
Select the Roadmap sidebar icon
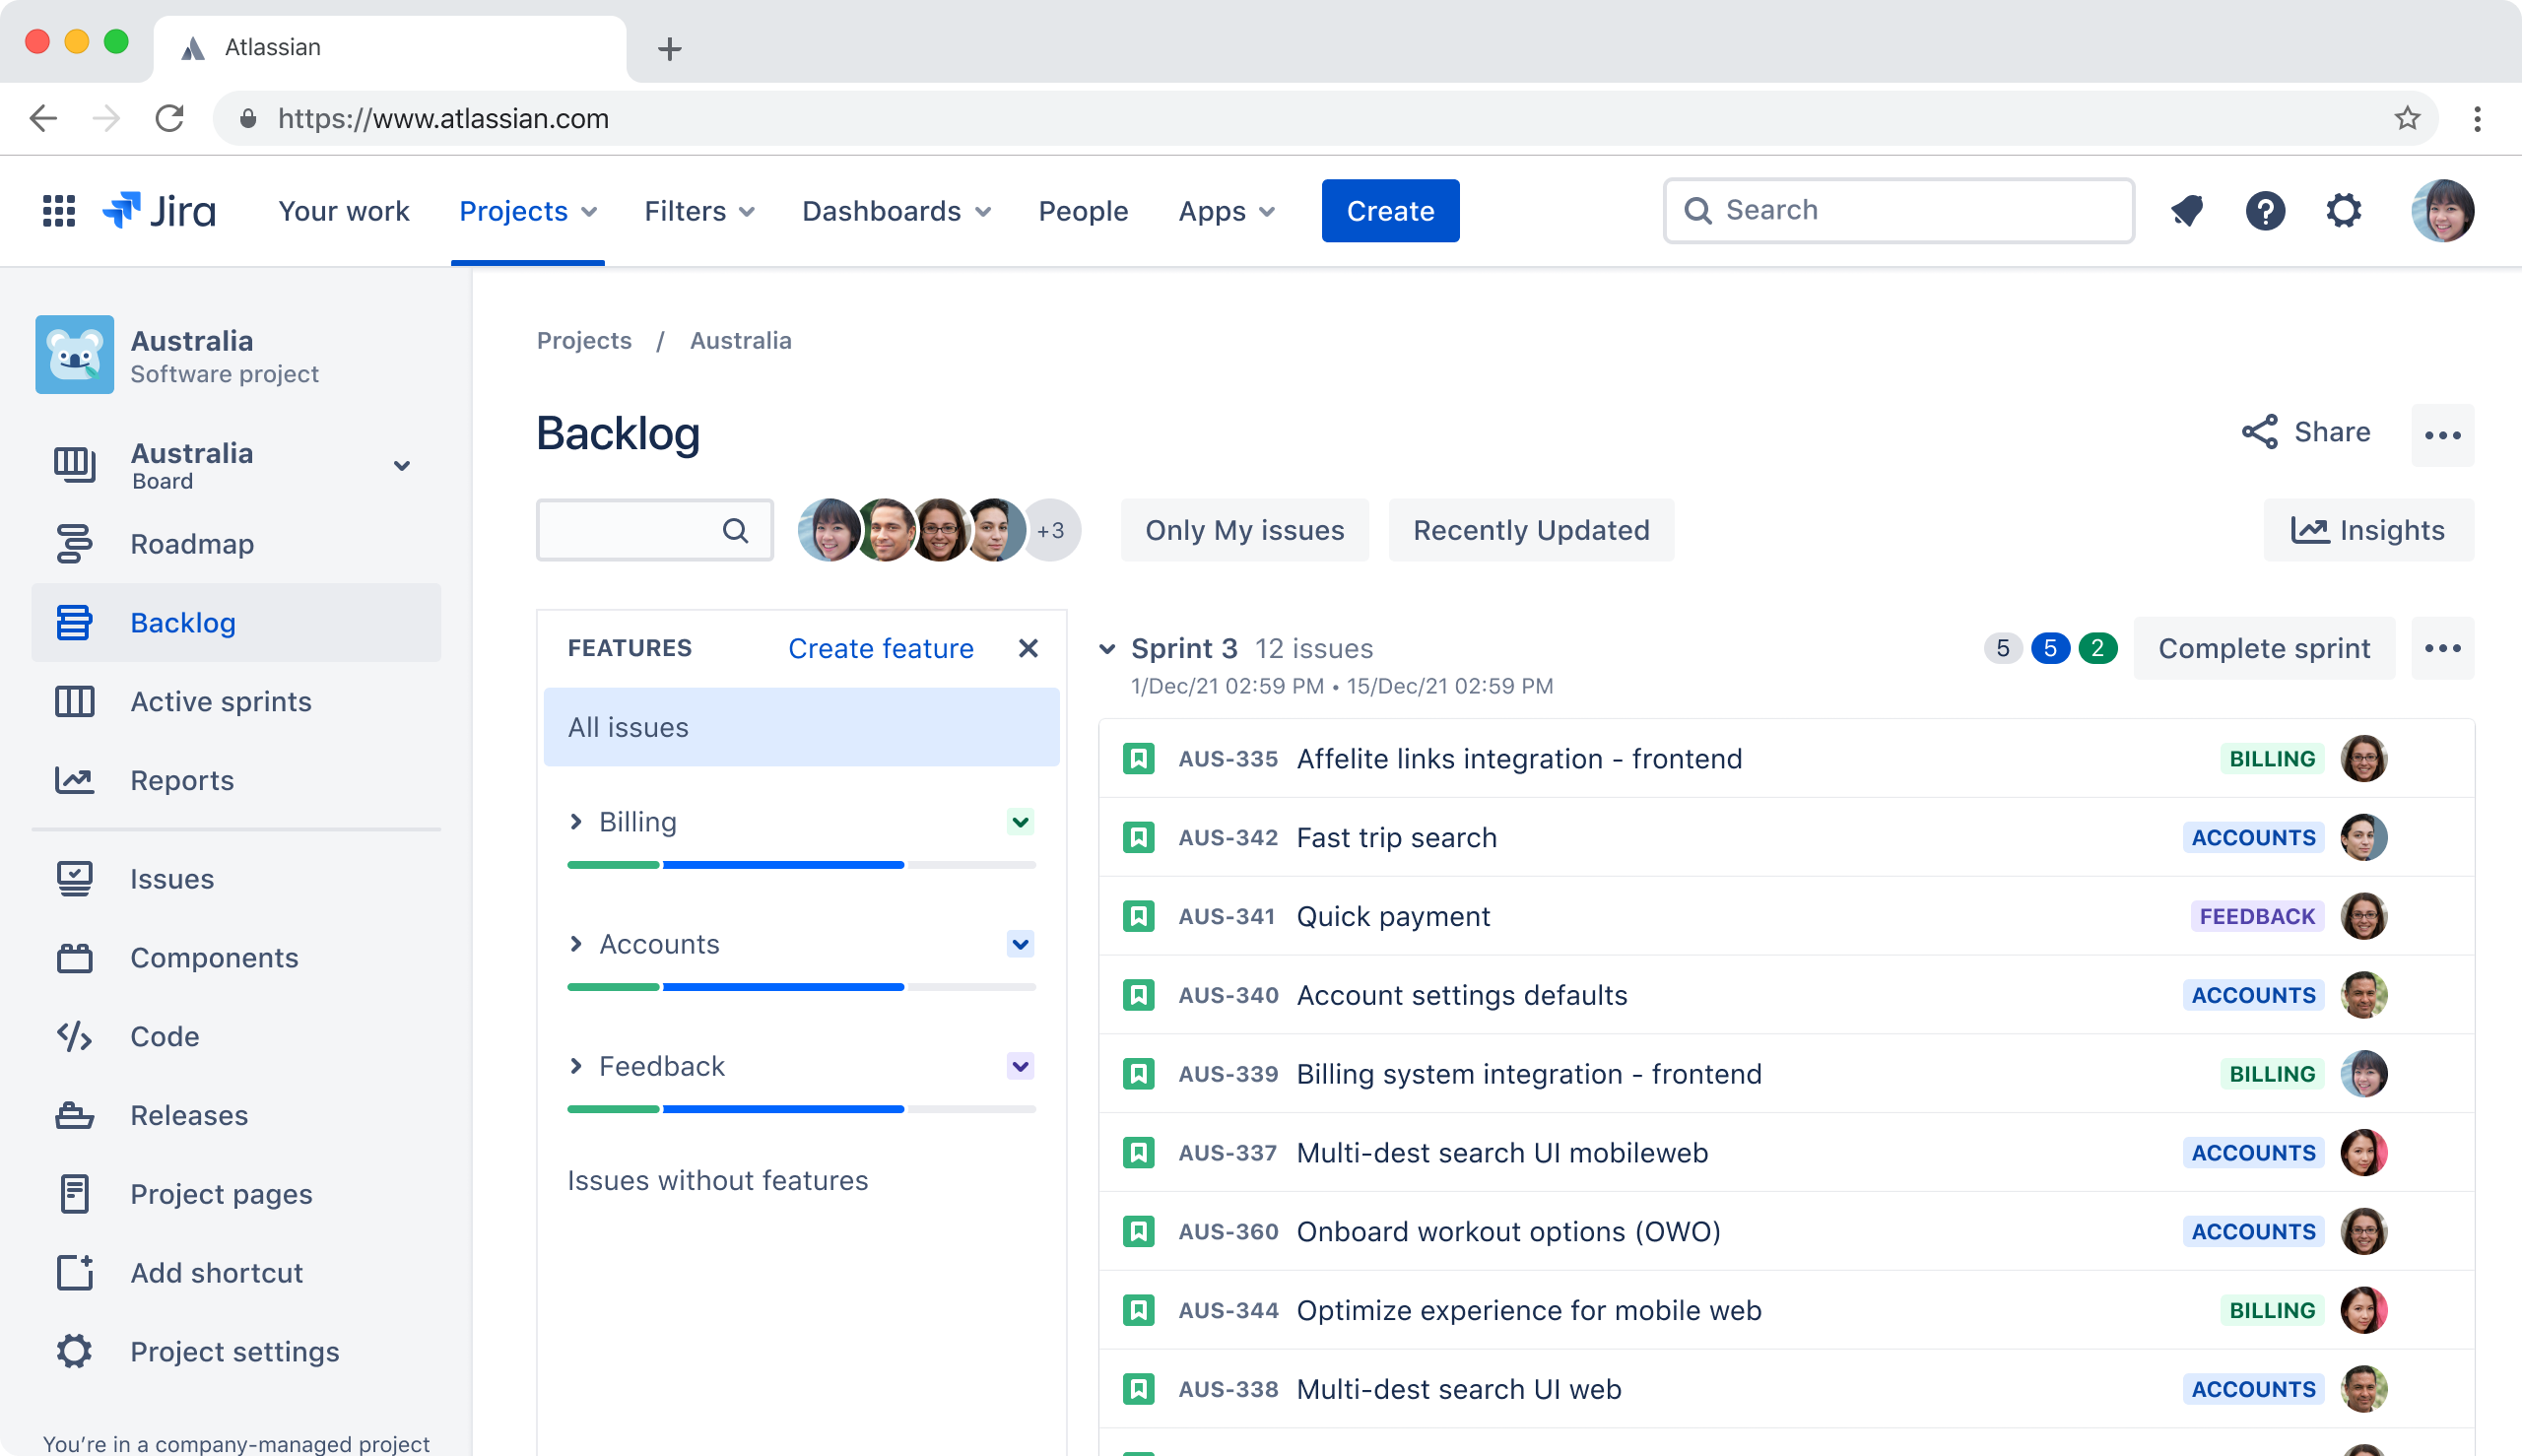pyautogui.click(x=74, y=543)
